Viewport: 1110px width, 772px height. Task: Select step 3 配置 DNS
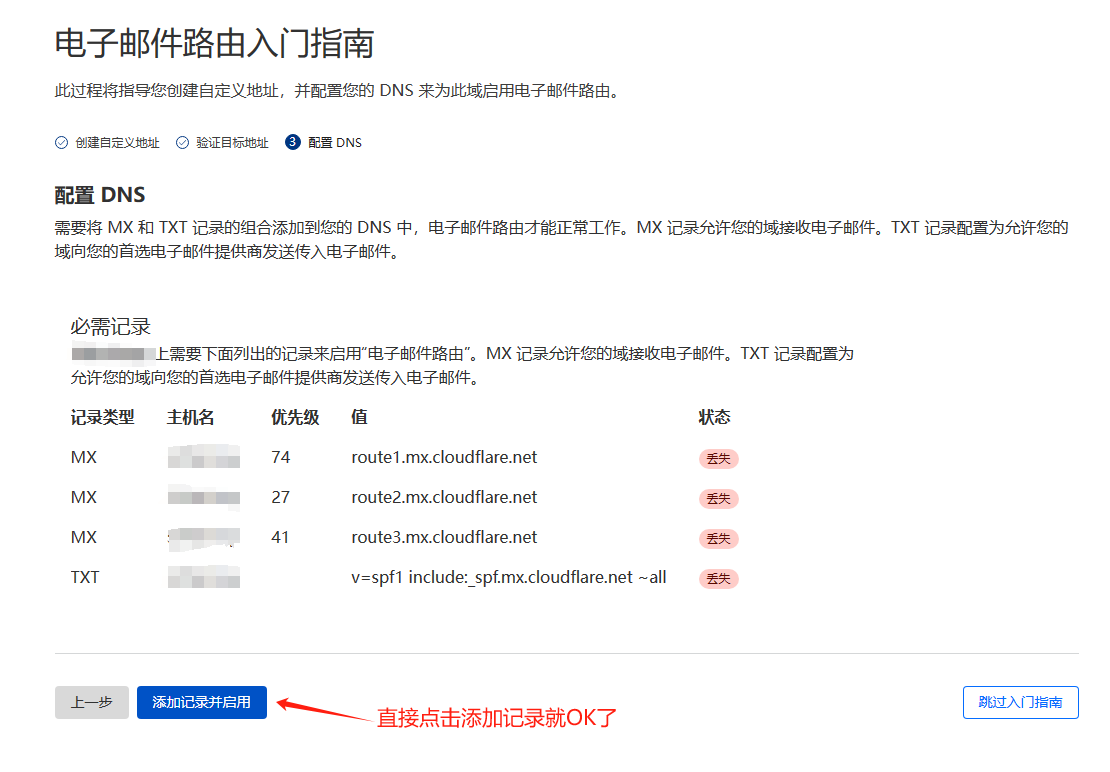coord(324,143)
